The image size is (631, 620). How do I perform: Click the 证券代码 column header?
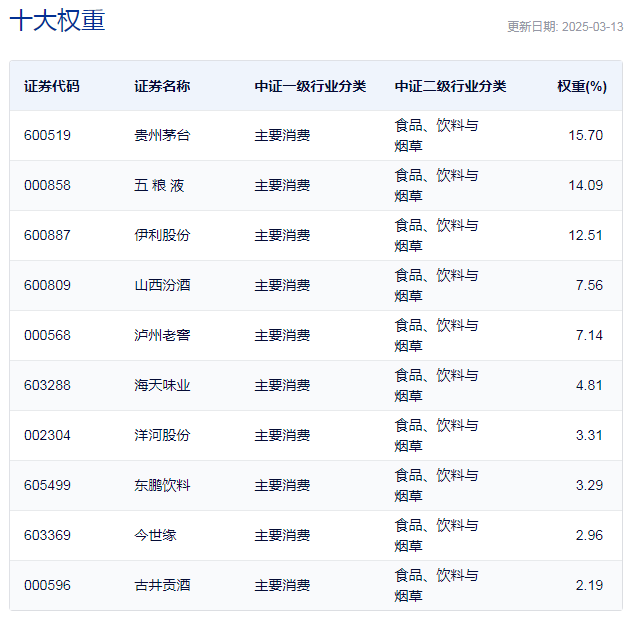[x=52, y=86]
